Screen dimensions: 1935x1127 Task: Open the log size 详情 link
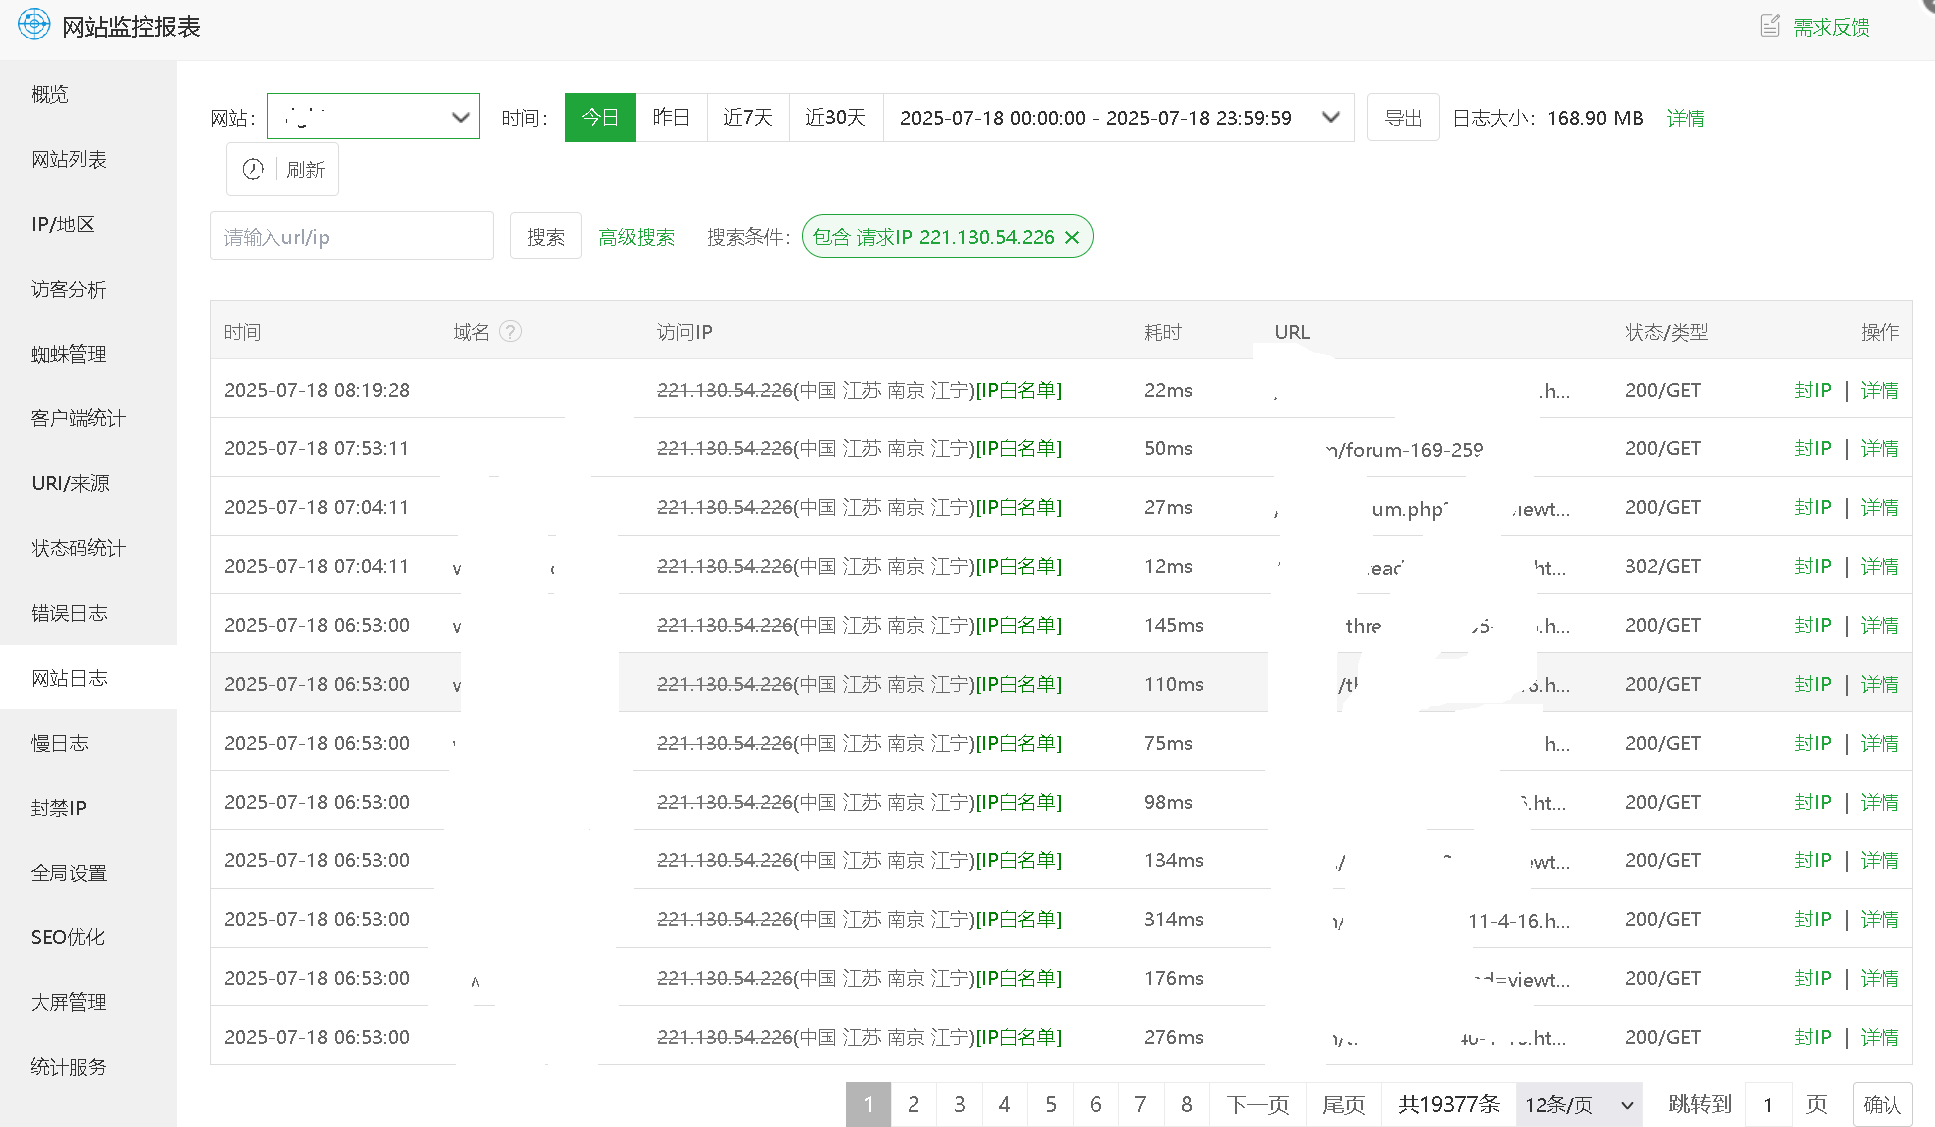coord(1685,118)
